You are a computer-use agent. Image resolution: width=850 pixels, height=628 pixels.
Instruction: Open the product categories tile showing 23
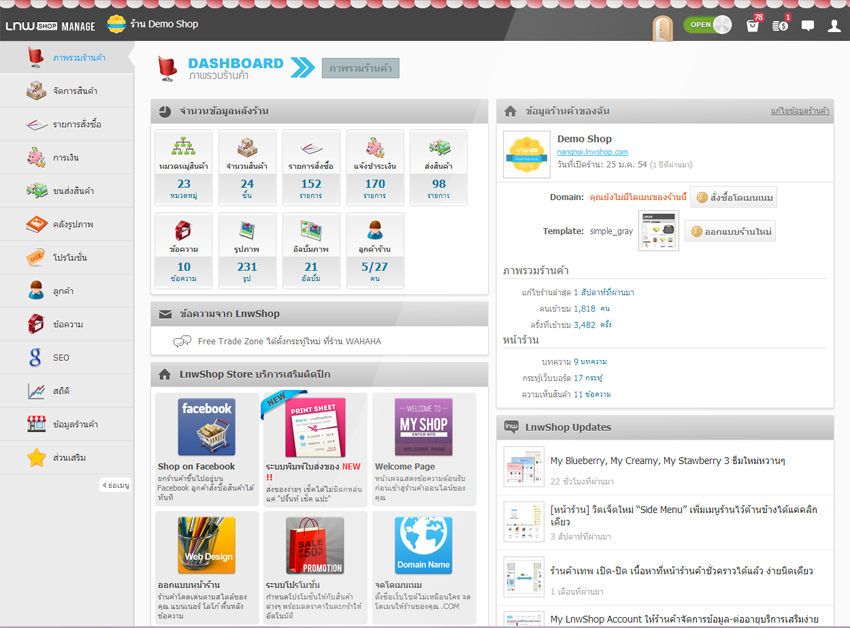(183, 168)
